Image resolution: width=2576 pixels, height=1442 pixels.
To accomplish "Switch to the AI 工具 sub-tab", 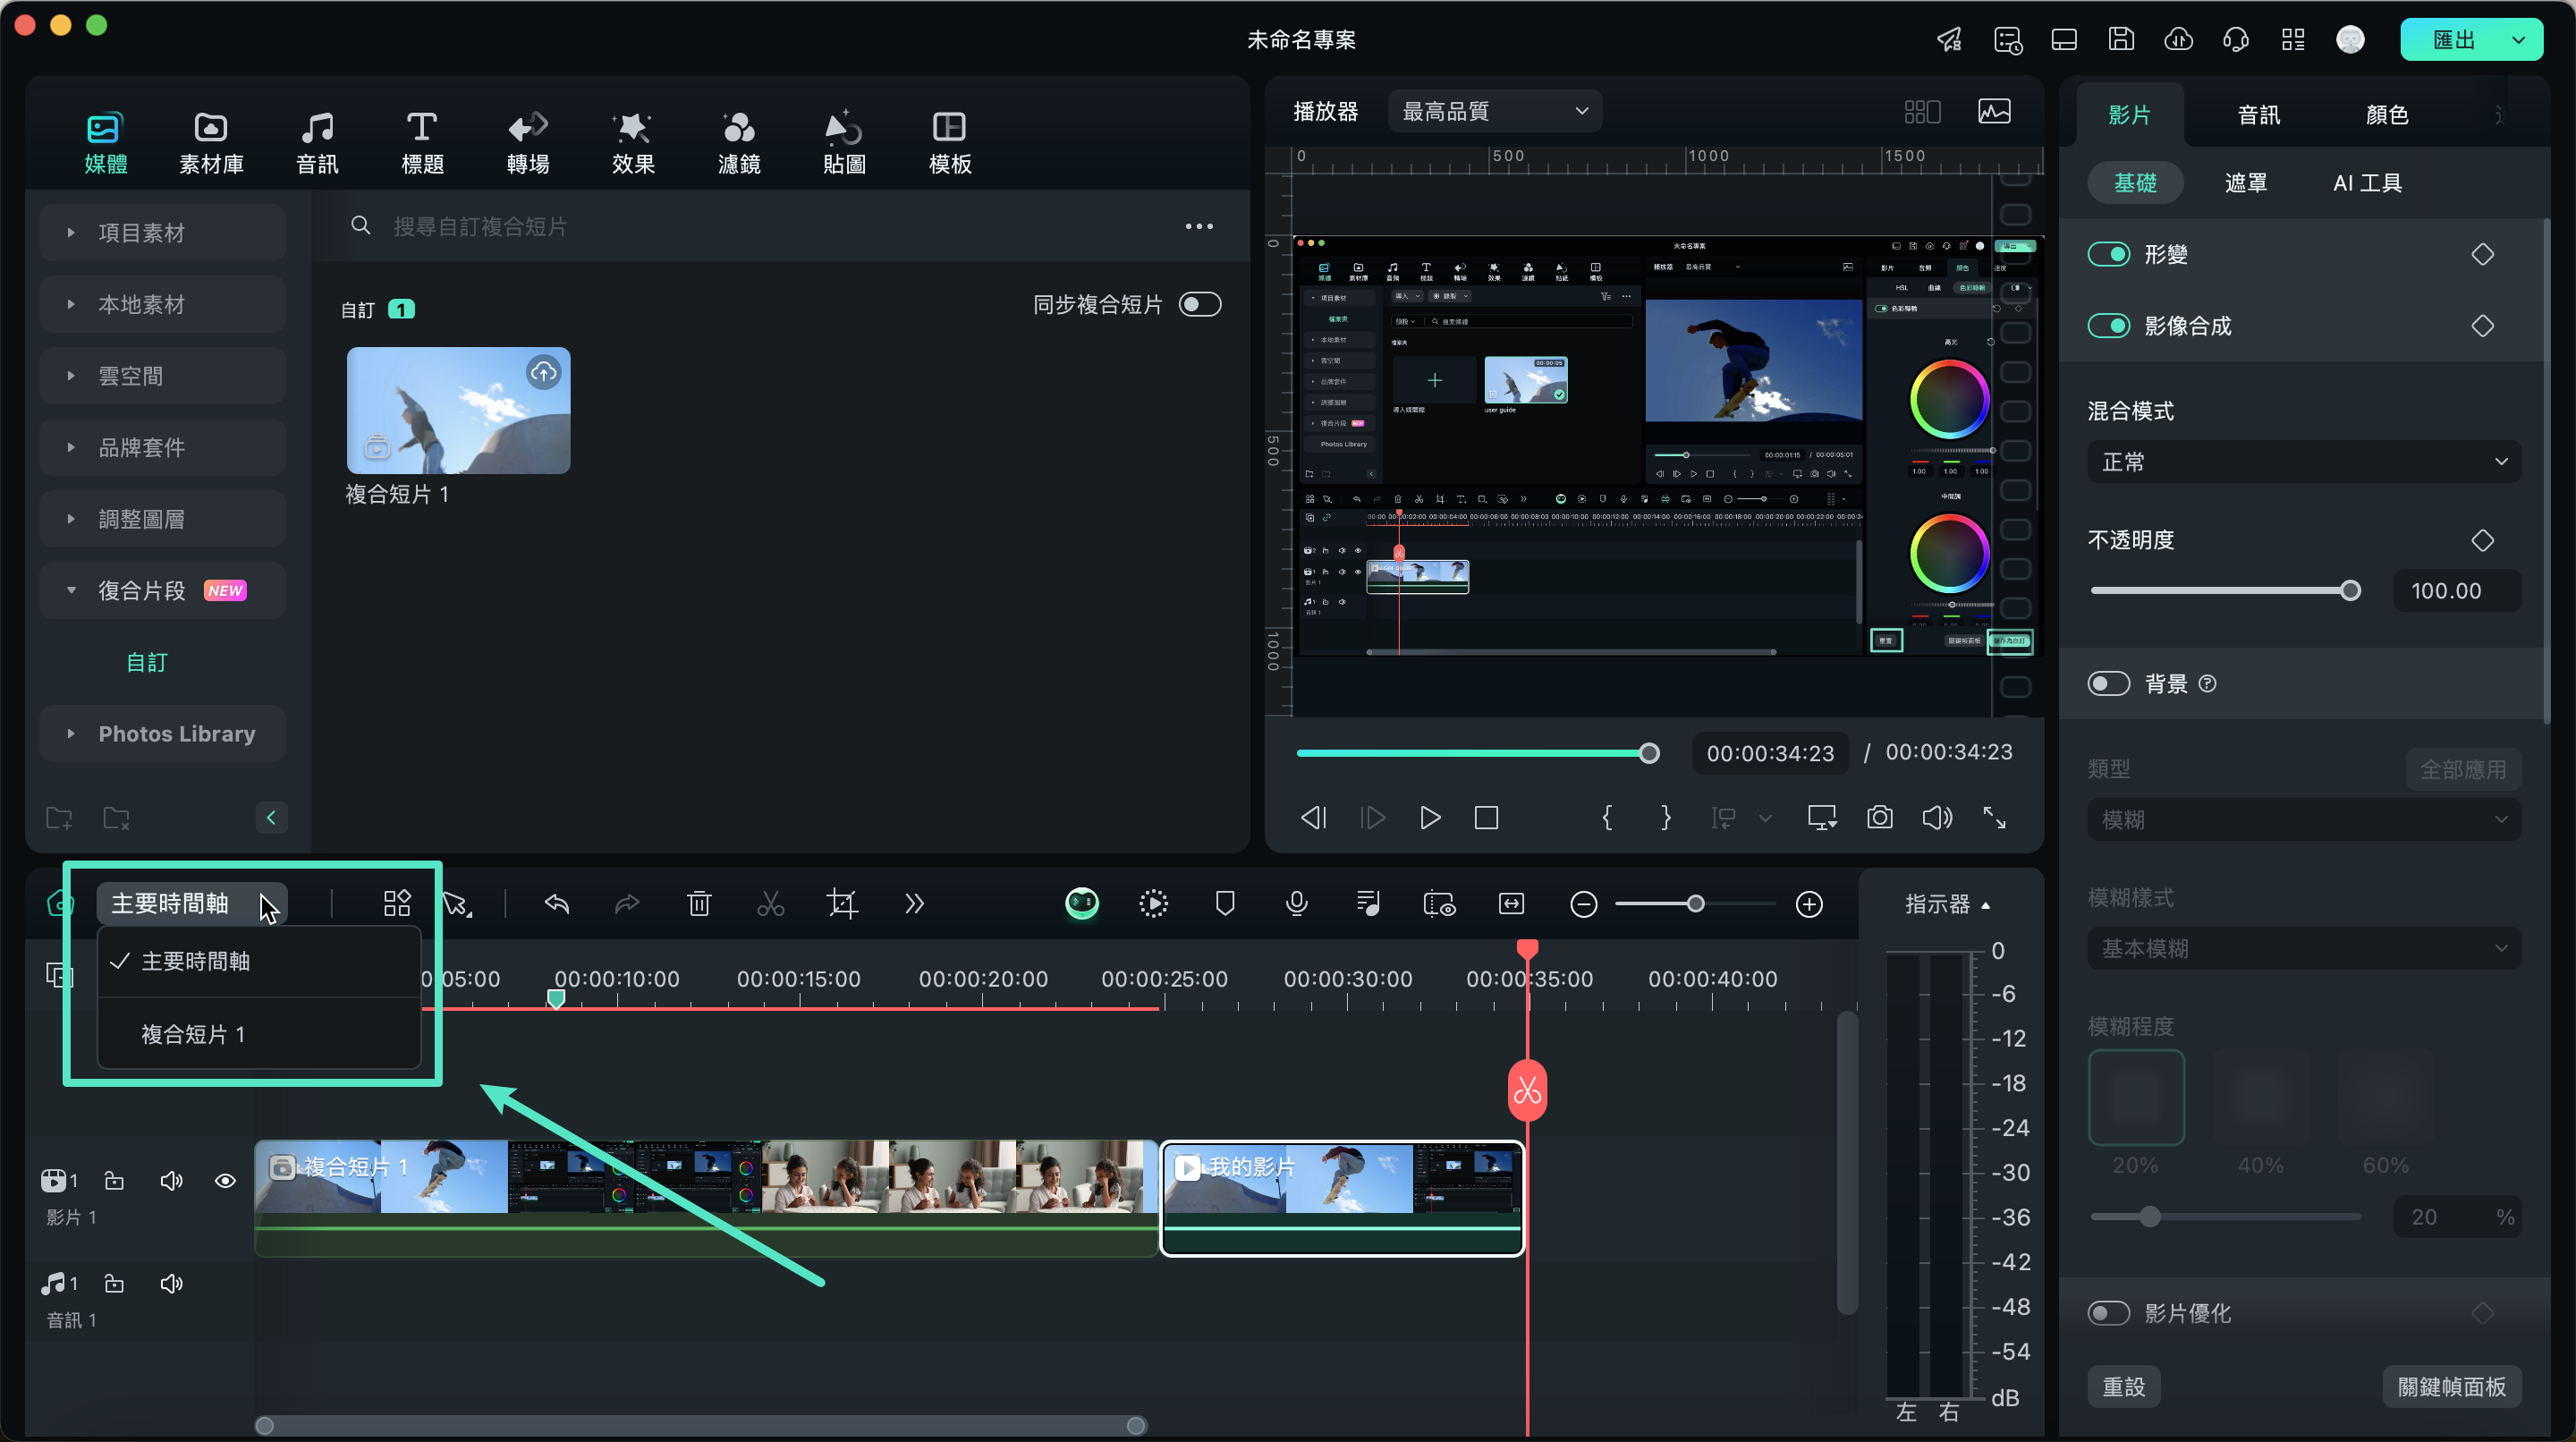I will 2367,183.
